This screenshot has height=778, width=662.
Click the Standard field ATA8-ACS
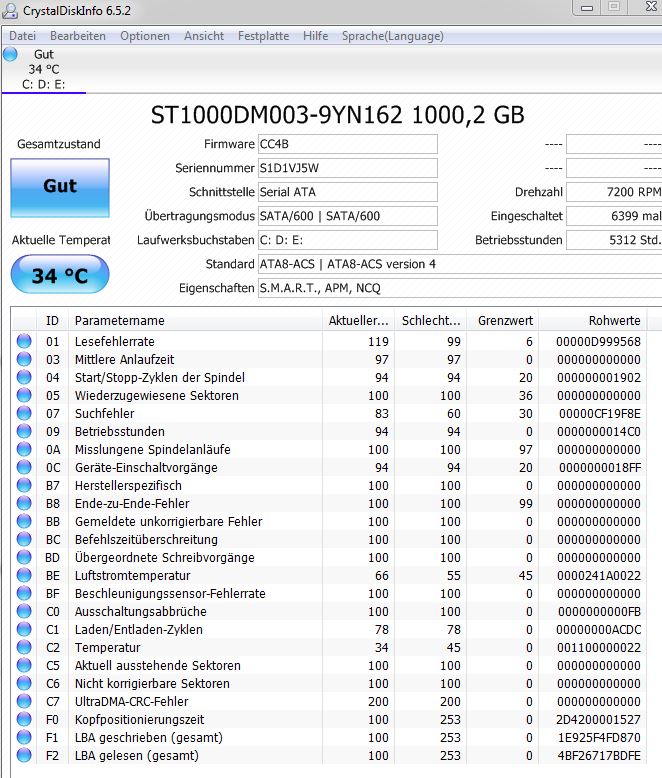coord(460,264)
